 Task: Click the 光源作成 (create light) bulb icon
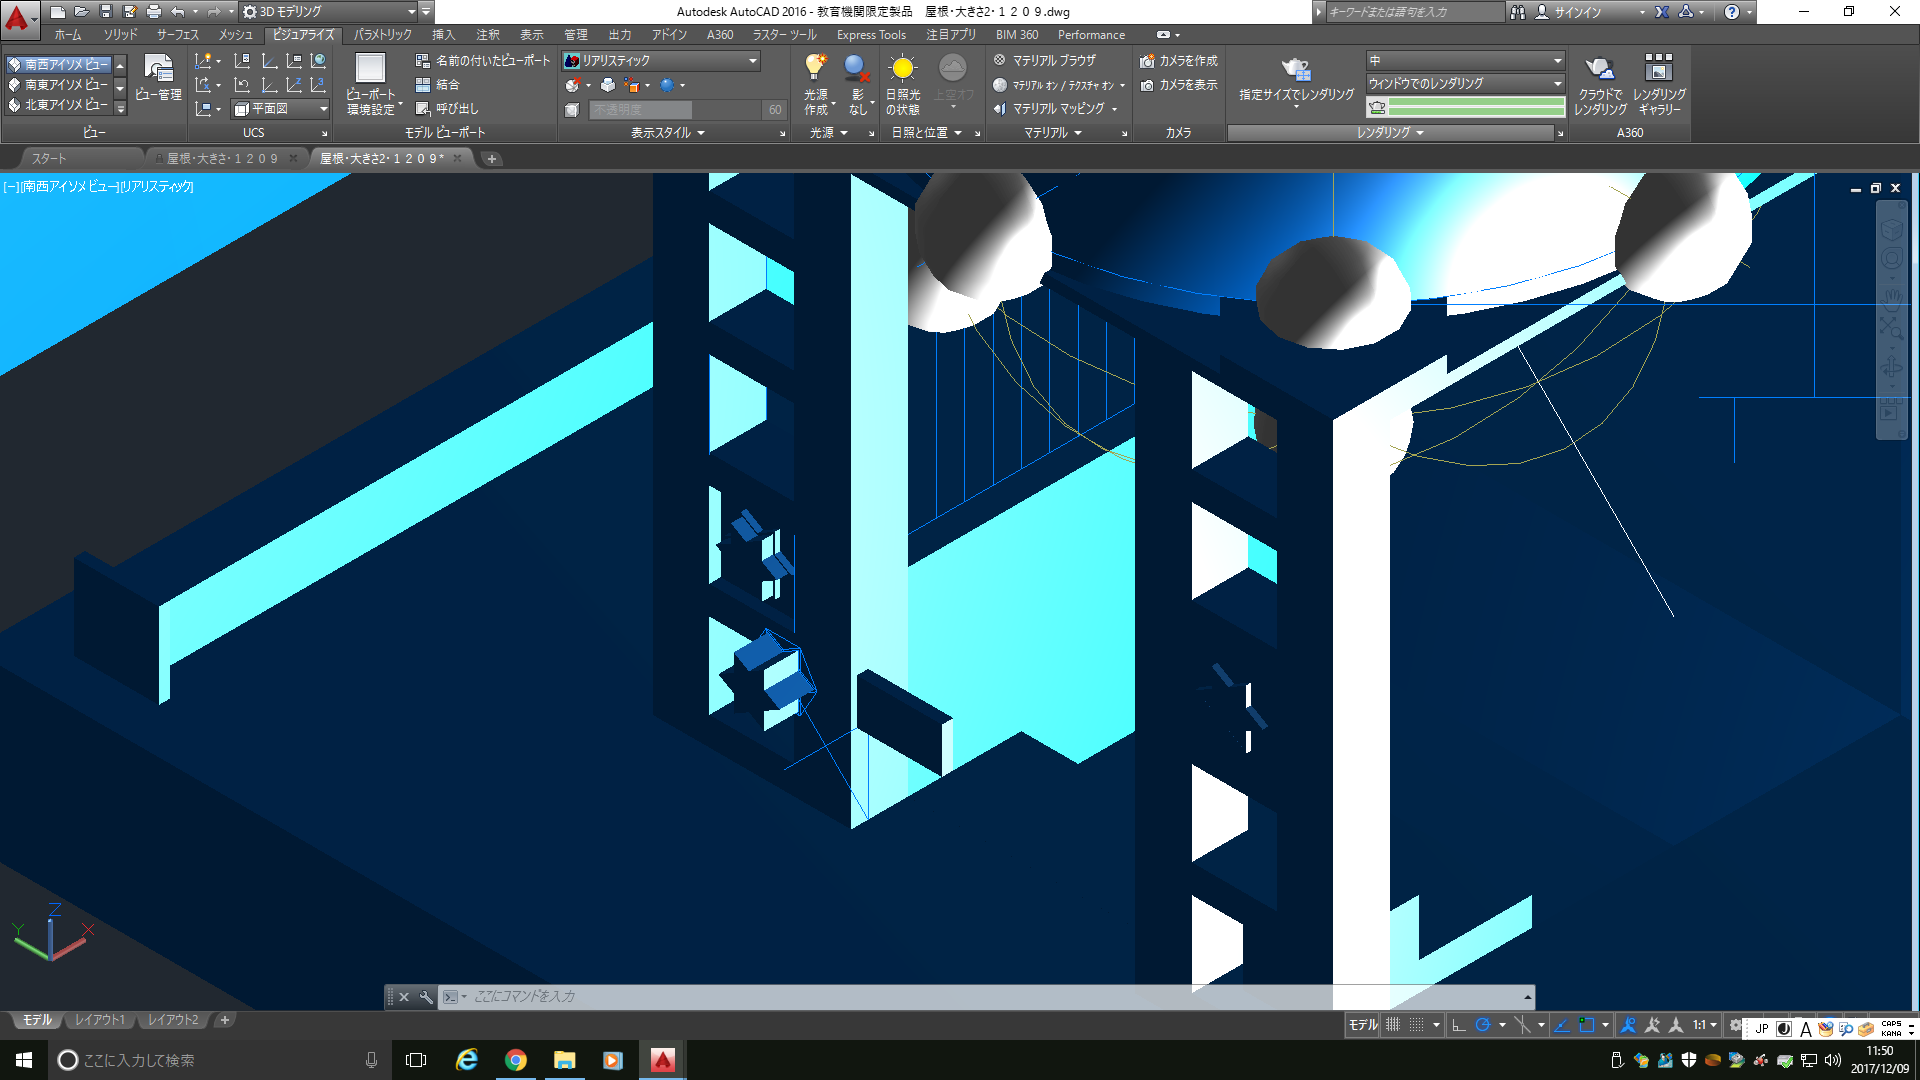[815, 68]
